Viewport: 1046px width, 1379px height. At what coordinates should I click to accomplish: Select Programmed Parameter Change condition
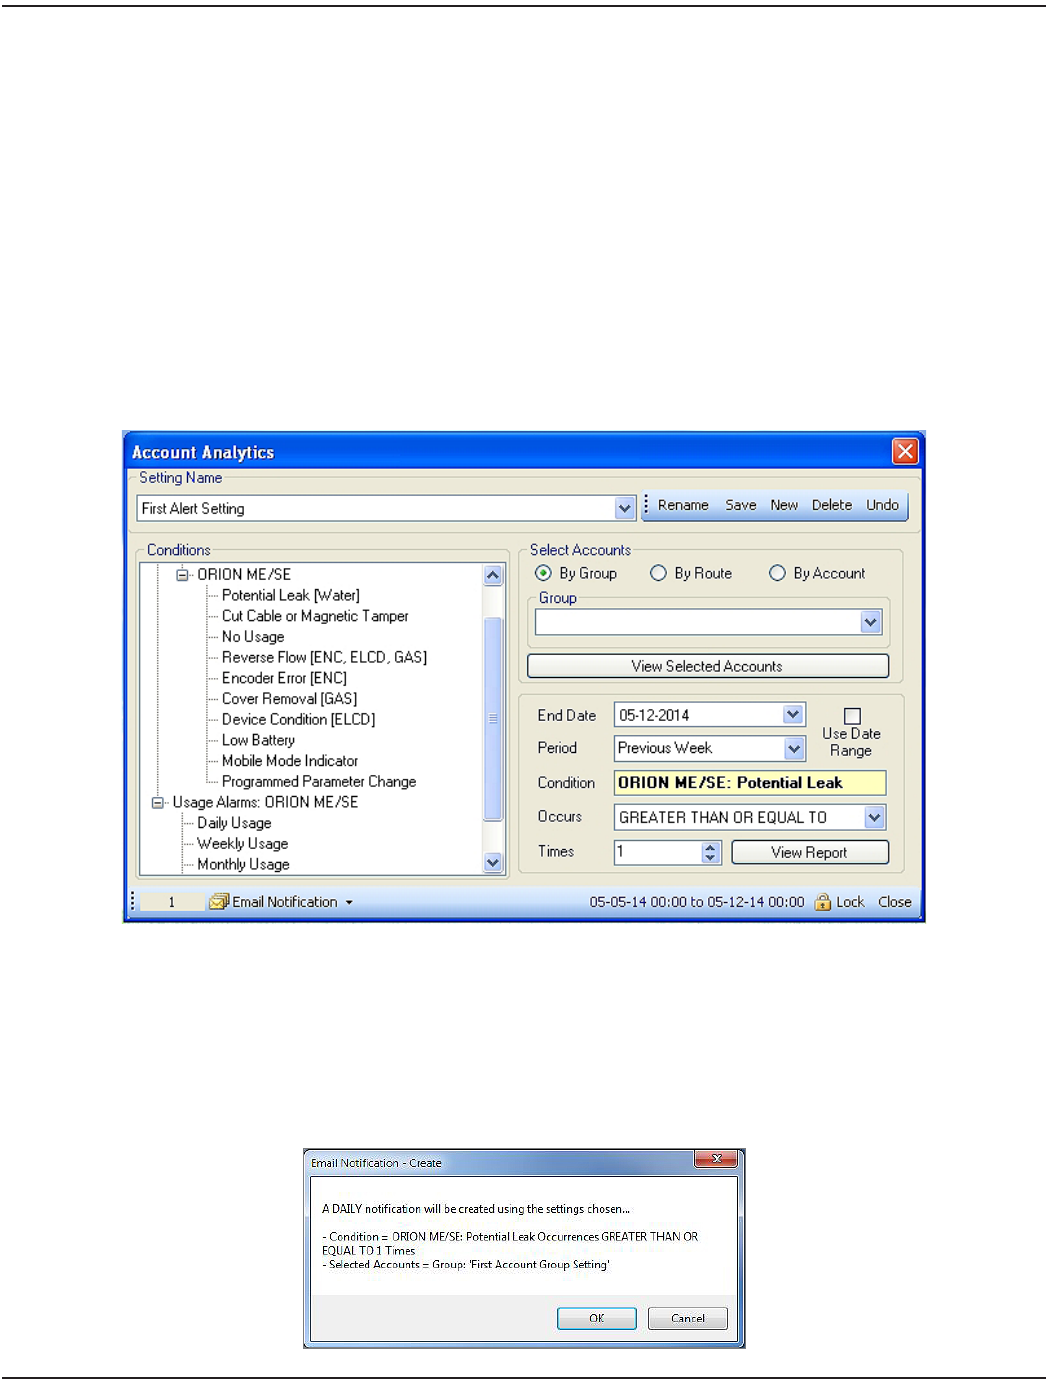tap(319, 781)
